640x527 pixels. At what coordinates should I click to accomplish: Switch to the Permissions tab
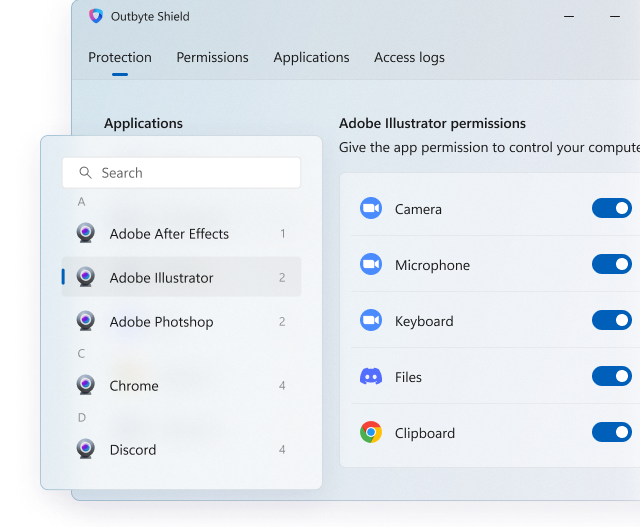[212, 58]
